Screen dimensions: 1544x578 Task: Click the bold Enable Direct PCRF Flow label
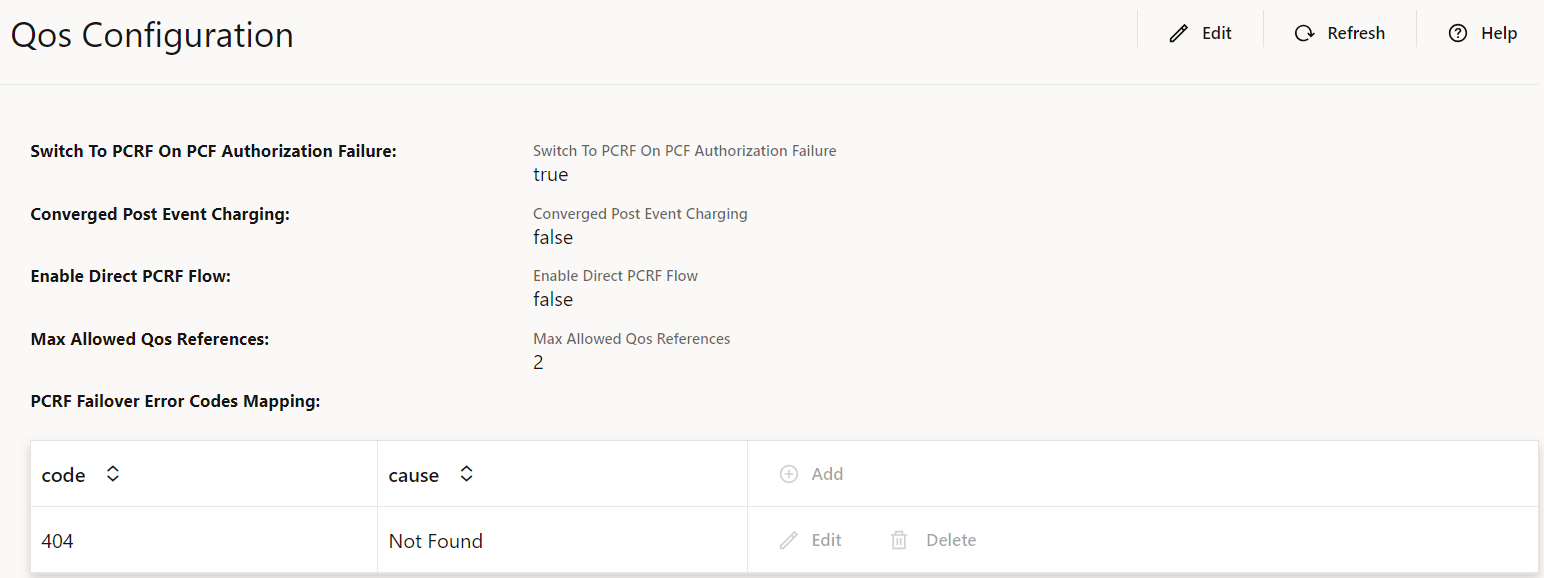coord(131,276)
